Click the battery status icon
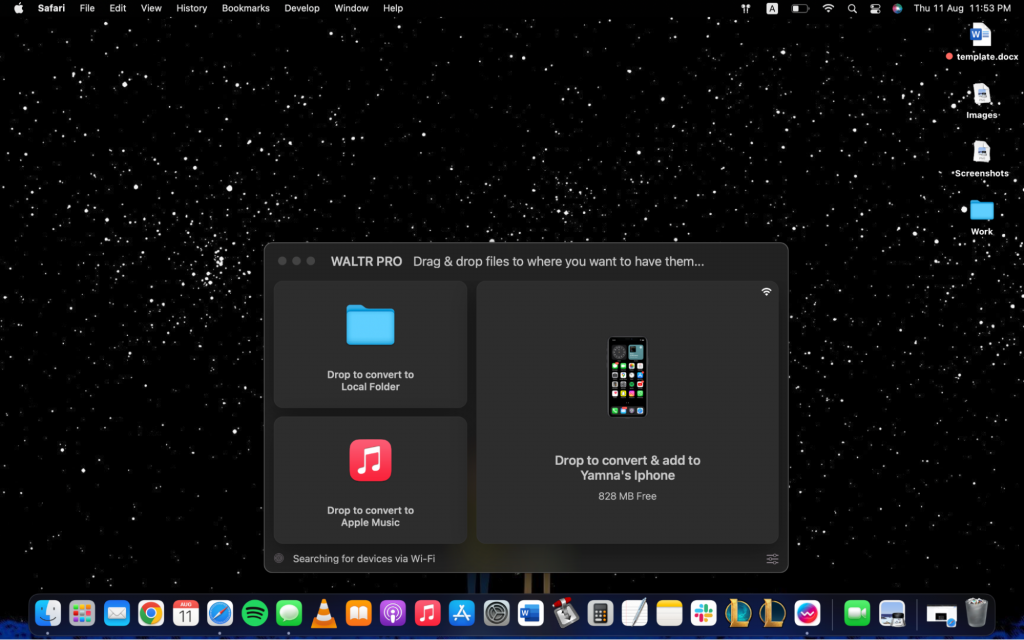Image resolution: width=1024 pixels, height=640 pixels. (800, 8)
